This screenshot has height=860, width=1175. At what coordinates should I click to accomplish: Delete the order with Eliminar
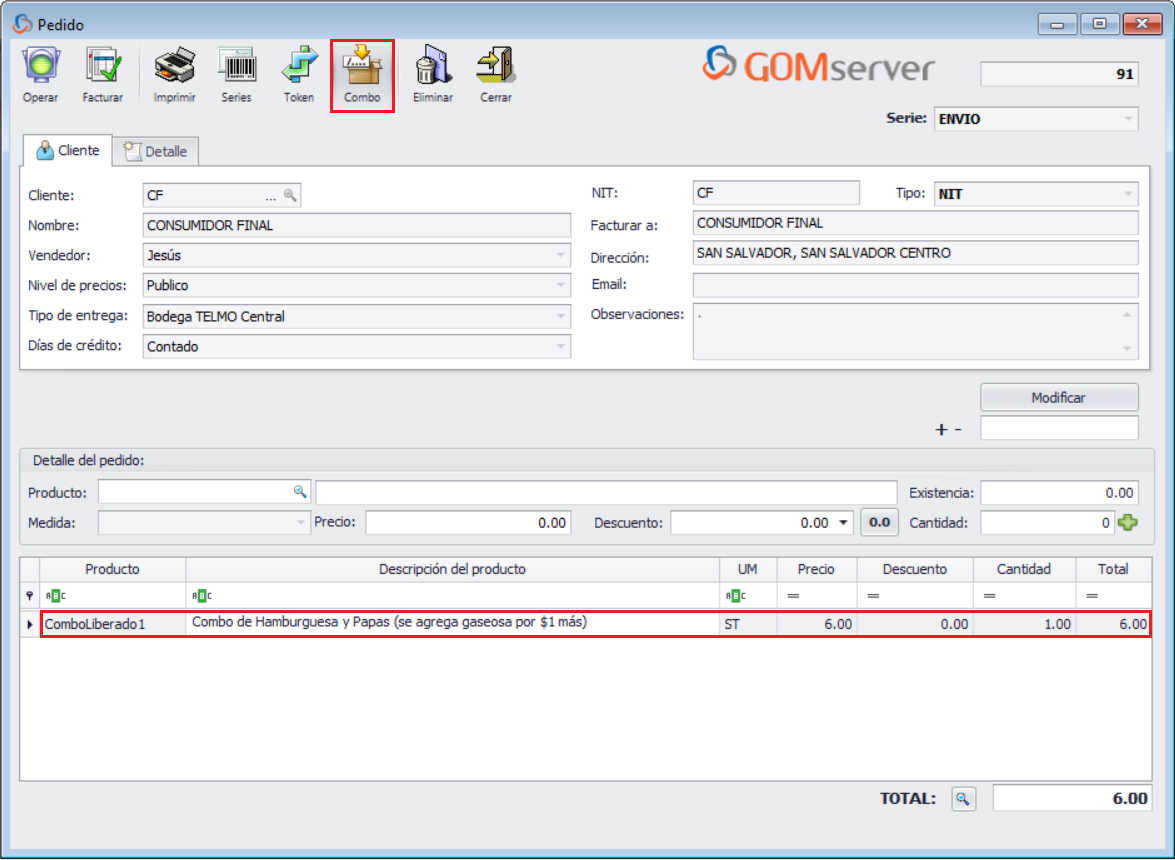point(432,66)
